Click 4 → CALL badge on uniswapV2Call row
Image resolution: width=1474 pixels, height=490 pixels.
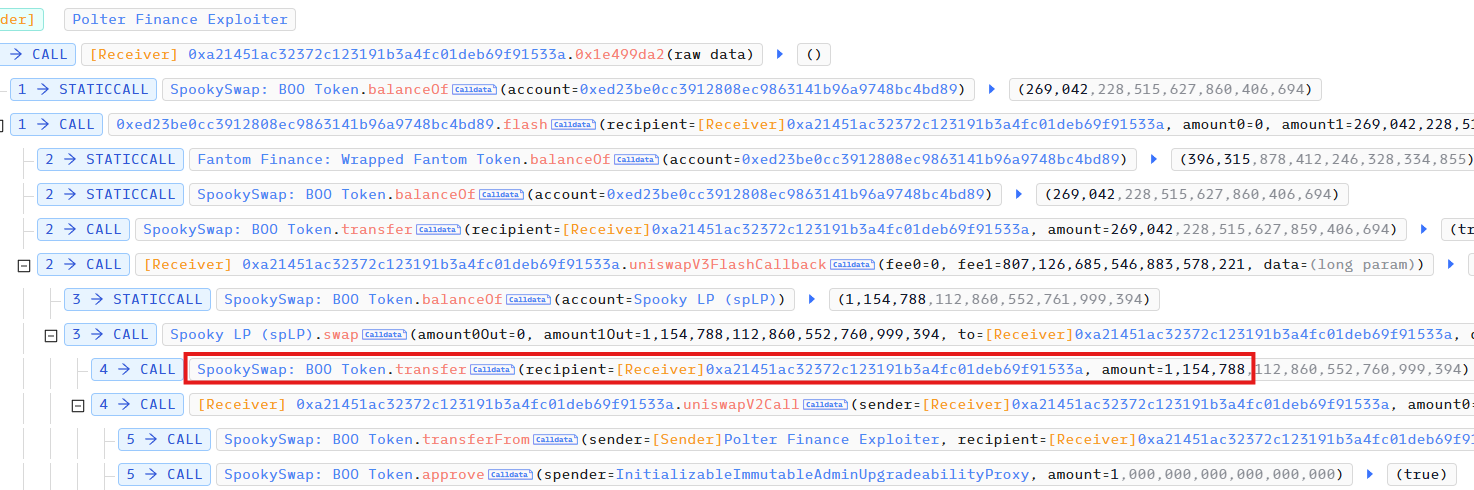click(137, 404)
